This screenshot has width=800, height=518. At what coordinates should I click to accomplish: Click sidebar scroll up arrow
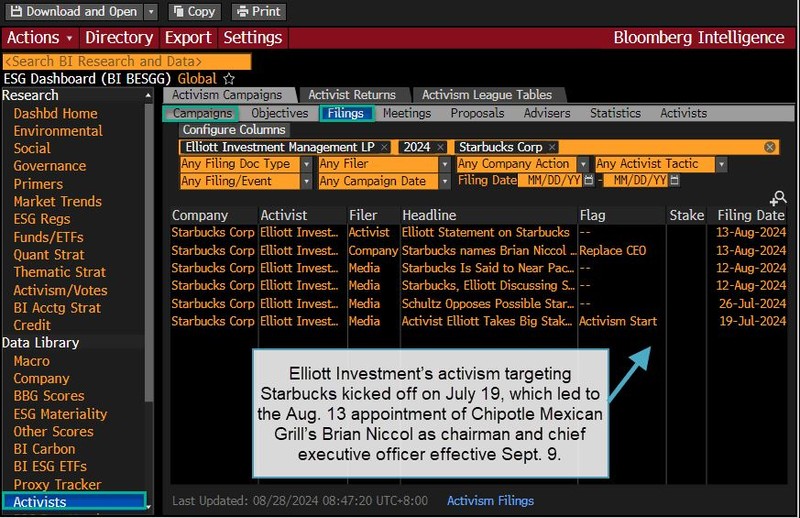pos(148,95)
